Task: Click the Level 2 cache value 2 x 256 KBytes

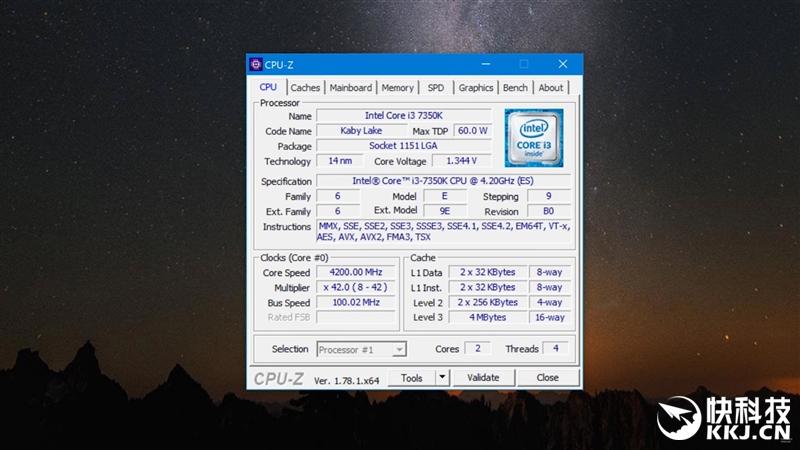Action: 487,303
